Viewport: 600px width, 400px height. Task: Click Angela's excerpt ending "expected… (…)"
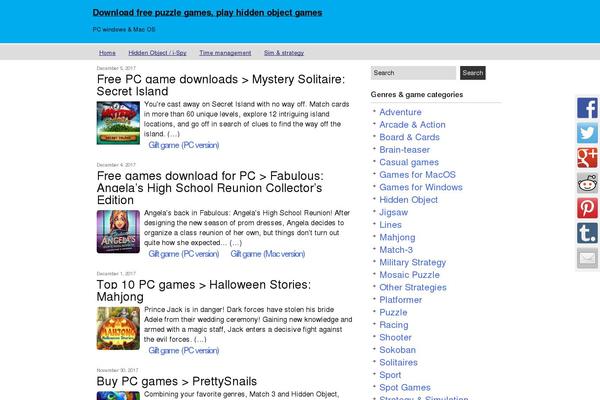click(x=247, y=228)
